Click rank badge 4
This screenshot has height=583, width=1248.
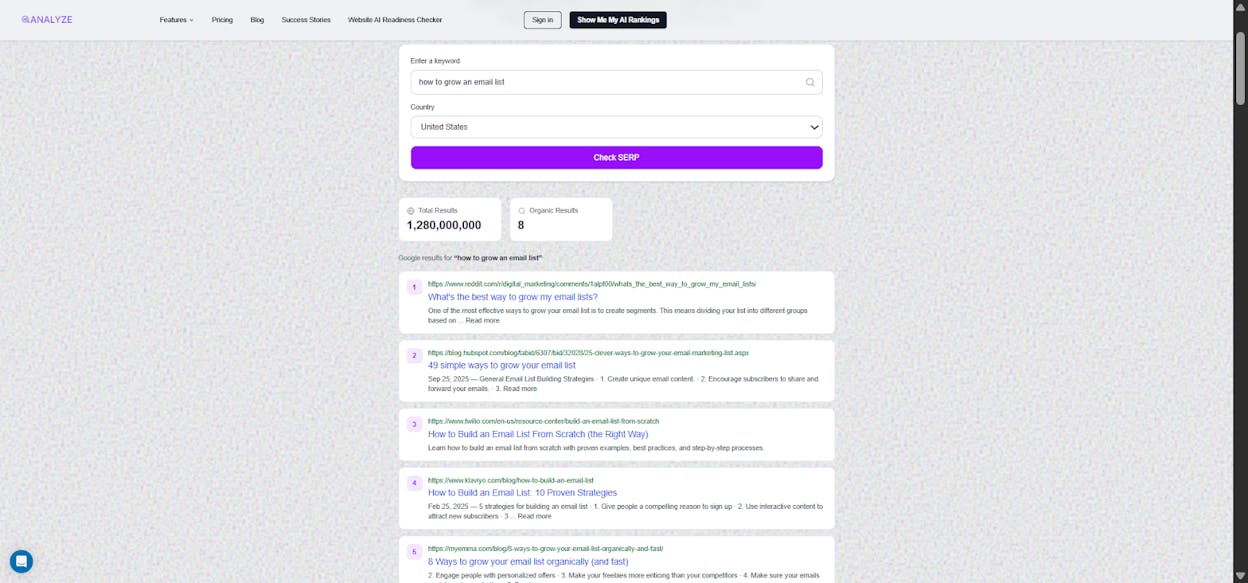tap(414, 483)
